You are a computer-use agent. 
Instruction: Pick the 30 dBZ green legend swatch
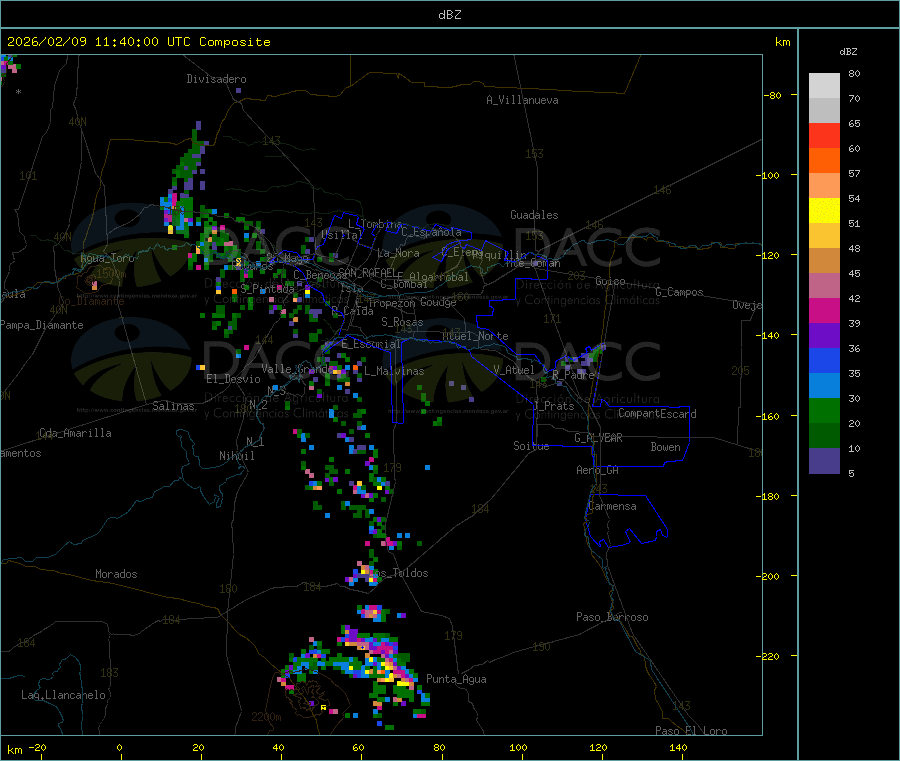tap(824, 410)
